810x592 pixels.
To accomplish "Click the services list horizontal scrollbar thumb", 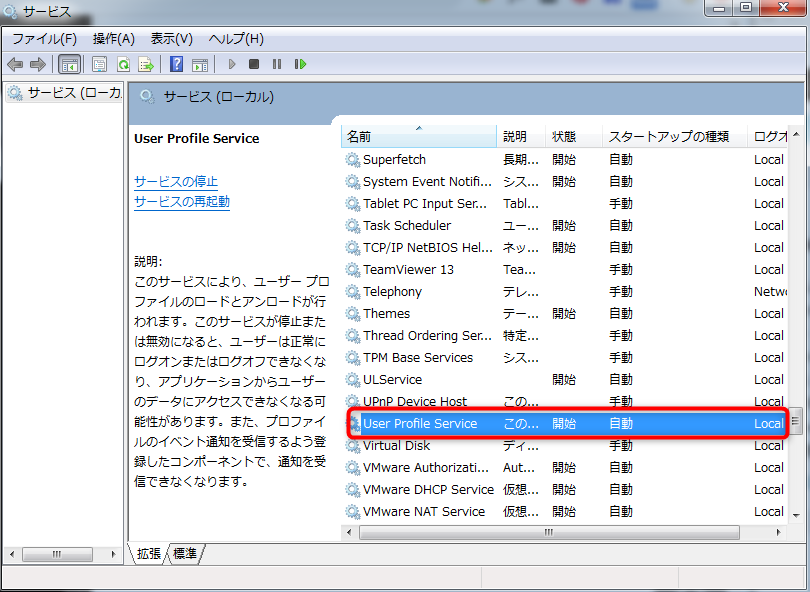I will click(x=549, y=532).
